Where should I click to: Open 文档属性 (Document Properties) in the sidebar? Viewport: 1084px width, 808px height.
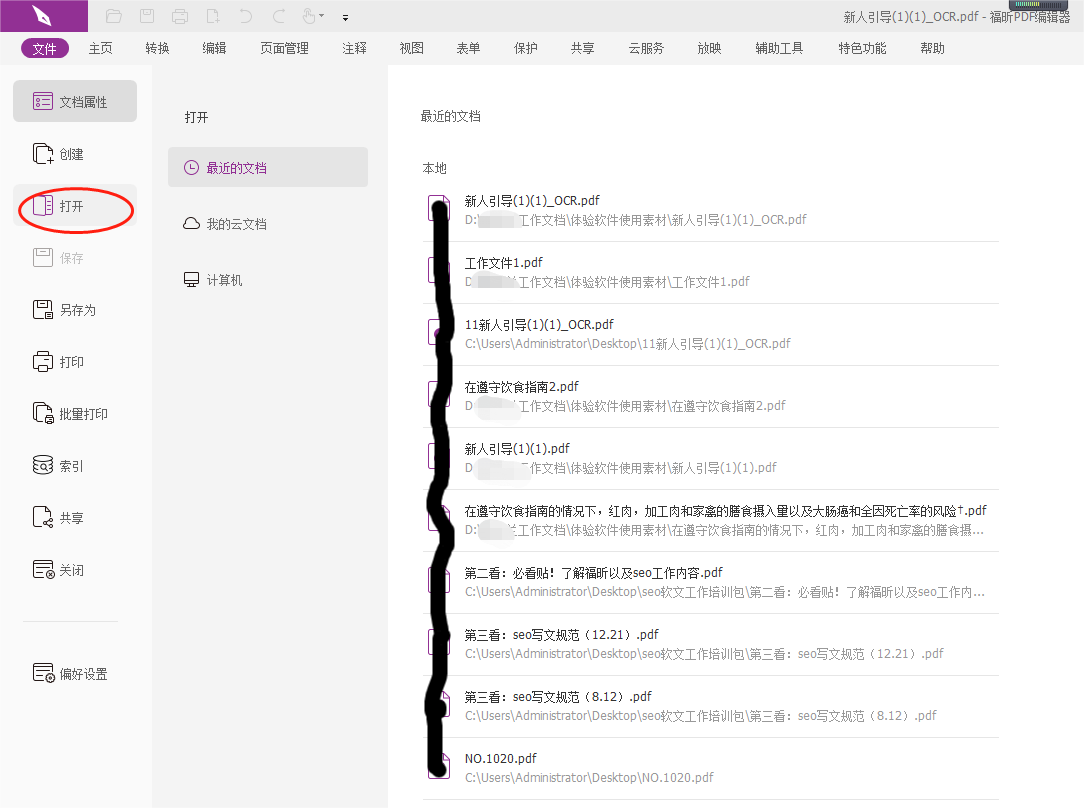click(74, 101)
